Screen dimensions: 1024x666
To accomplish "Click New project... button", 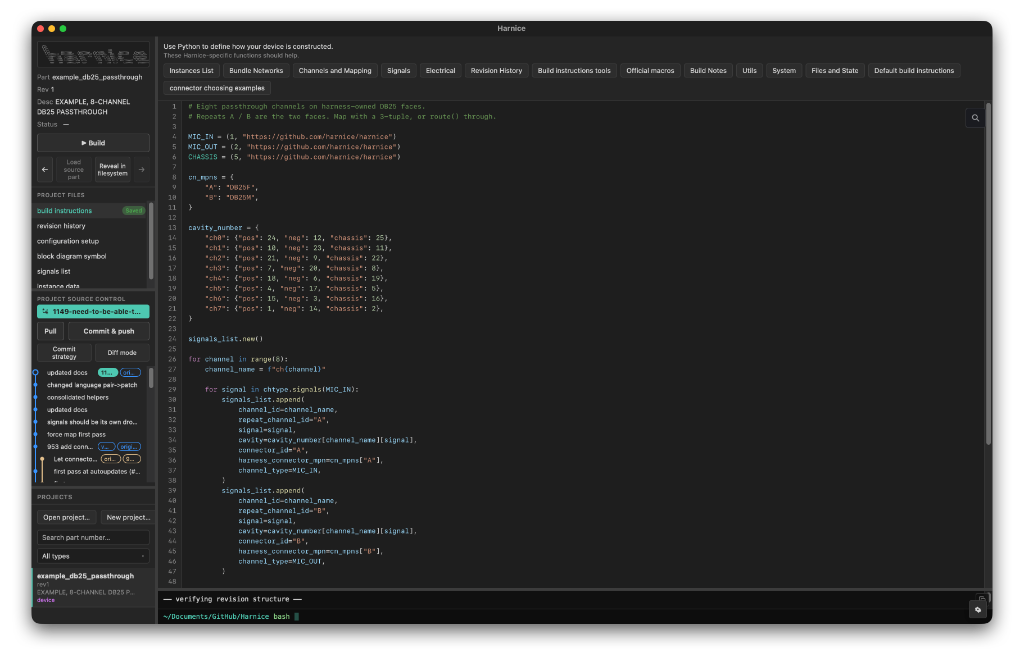I will [x=128, y=518].
